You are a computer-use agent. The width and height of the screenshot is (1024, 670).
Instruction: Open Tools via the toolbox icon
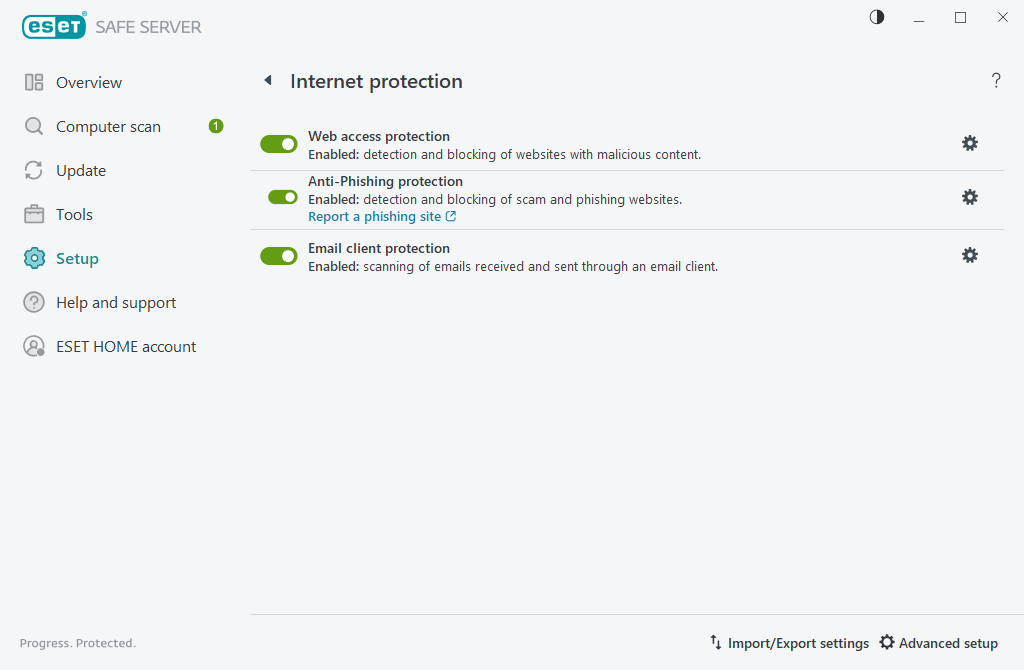click(33, 214)
